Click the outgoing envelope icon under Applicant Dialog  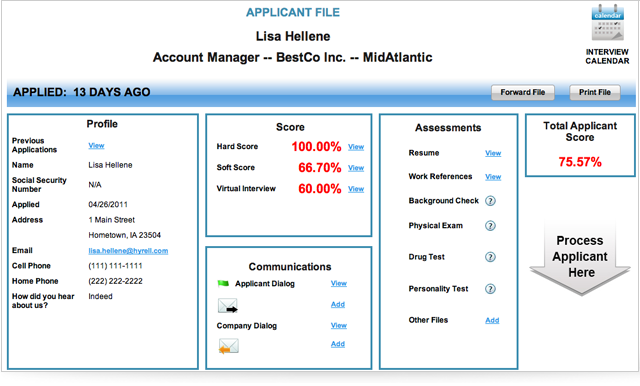coord(228,305)
